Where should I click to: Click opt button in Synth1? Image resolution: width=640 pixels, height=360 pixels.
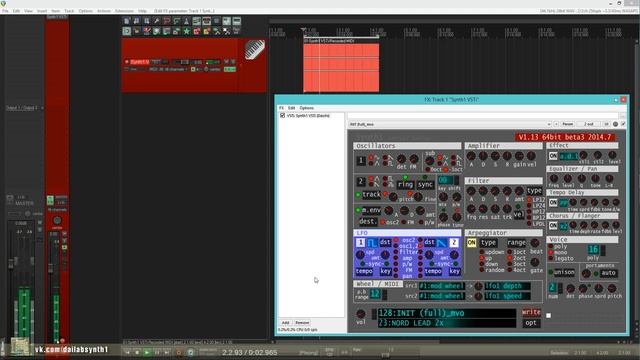pos(531,323)
